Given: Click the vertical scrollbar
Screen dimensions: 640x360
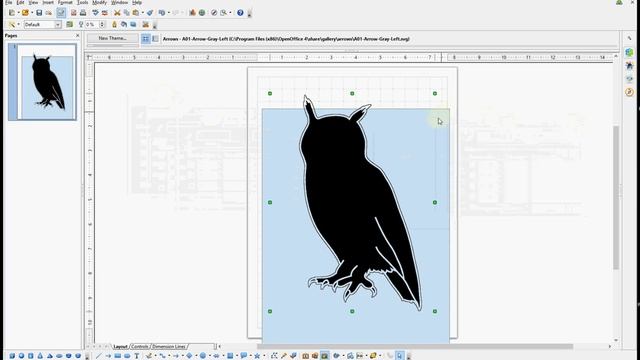Looking at the screenshot, I should (616, 198).
